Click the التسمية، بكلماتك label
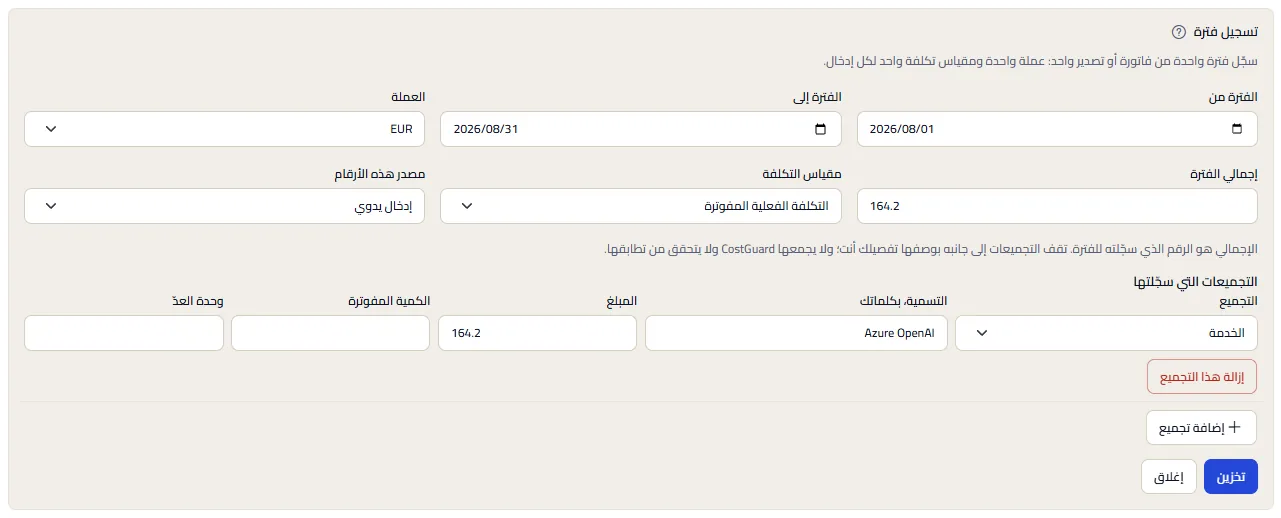The width and height of the screenshot is (1281, 518). click(x=901, y=301)
